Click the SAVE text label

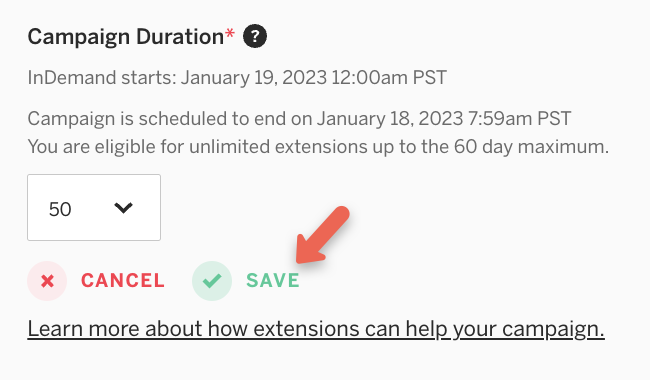click(273, 281)
